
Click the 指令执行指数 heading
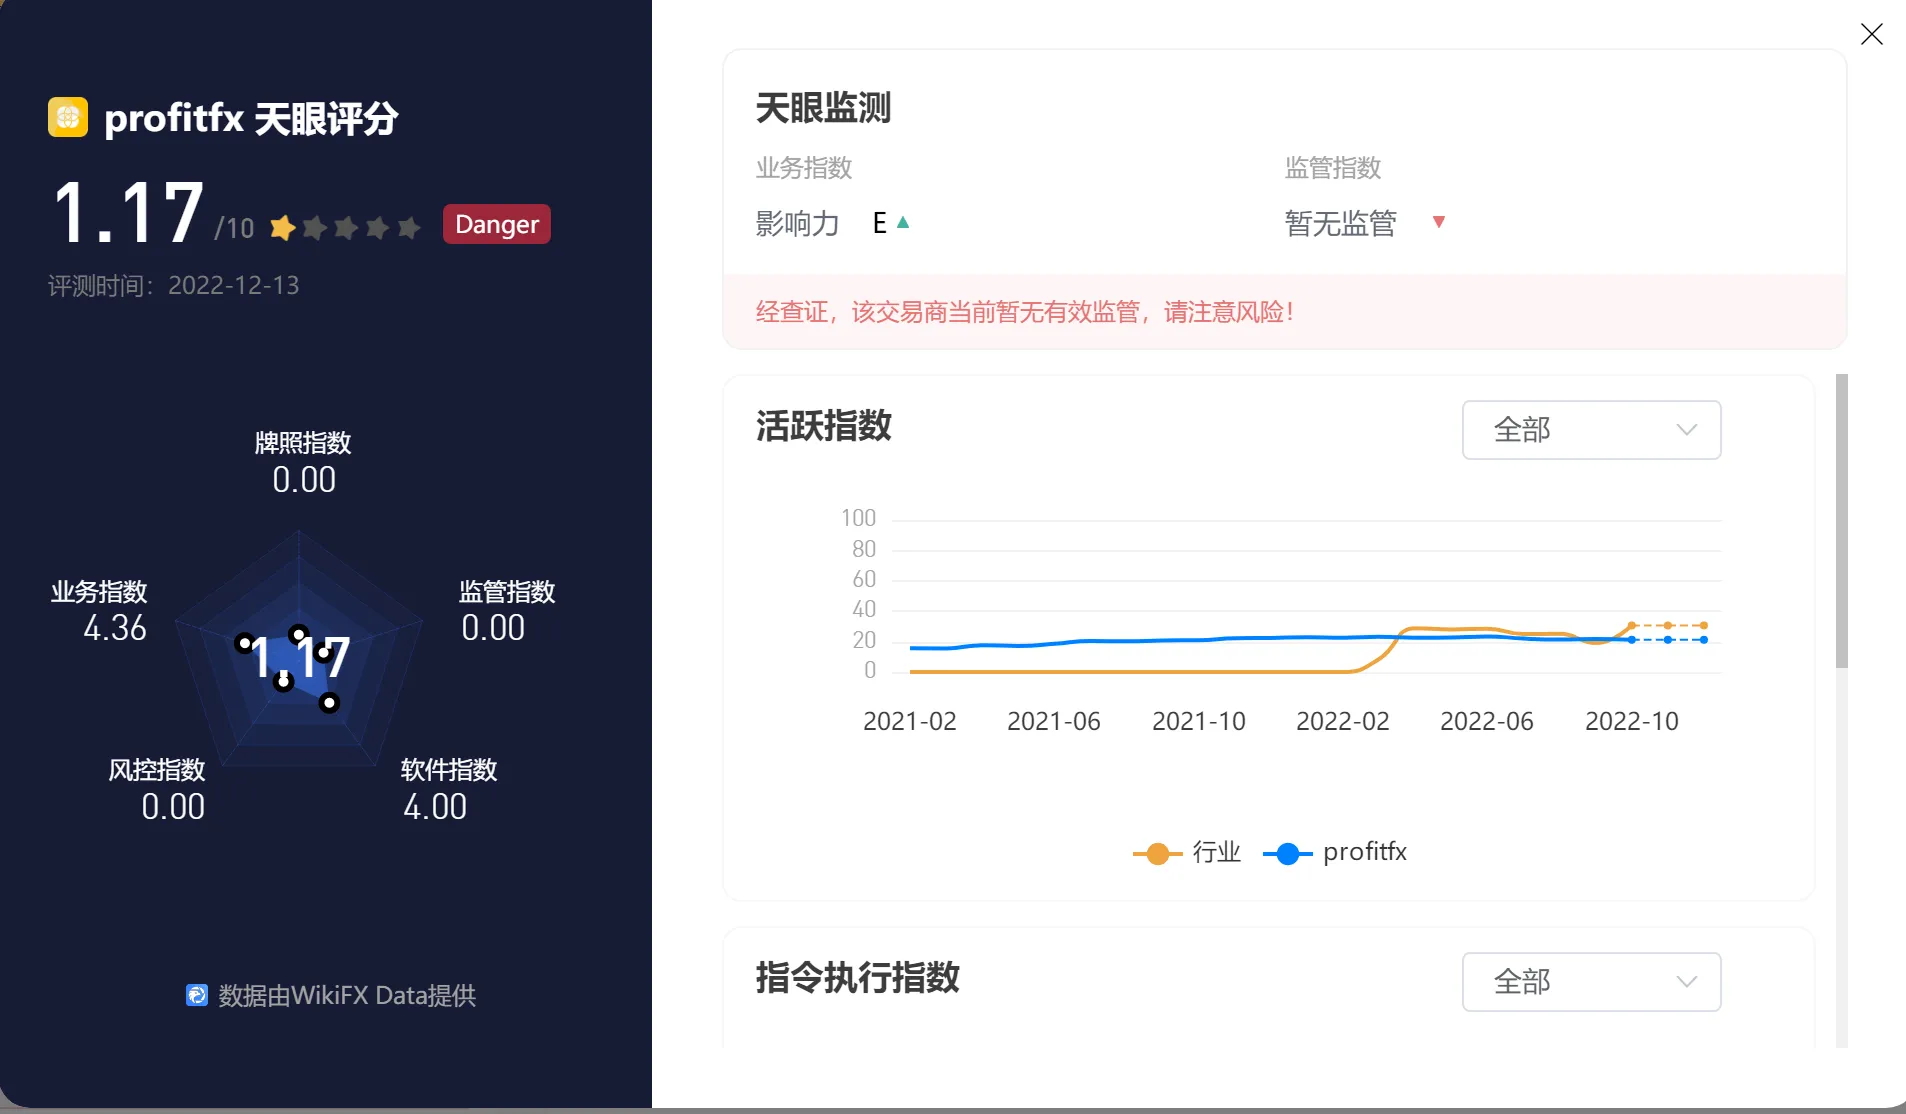(857, 977)
